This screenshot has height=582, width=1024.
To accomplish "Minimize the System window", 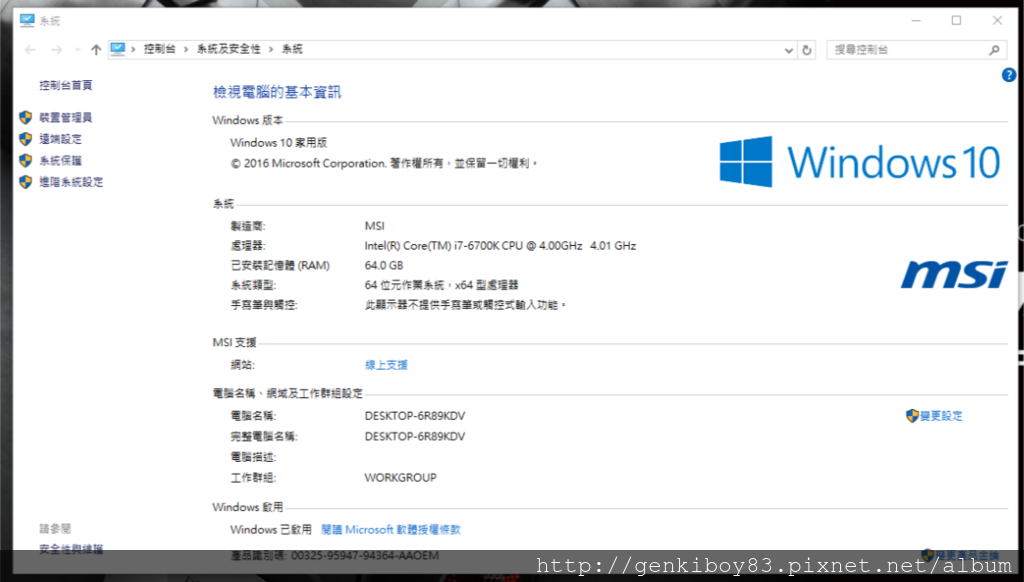I will pyautogui.click(x=916, y=20).
